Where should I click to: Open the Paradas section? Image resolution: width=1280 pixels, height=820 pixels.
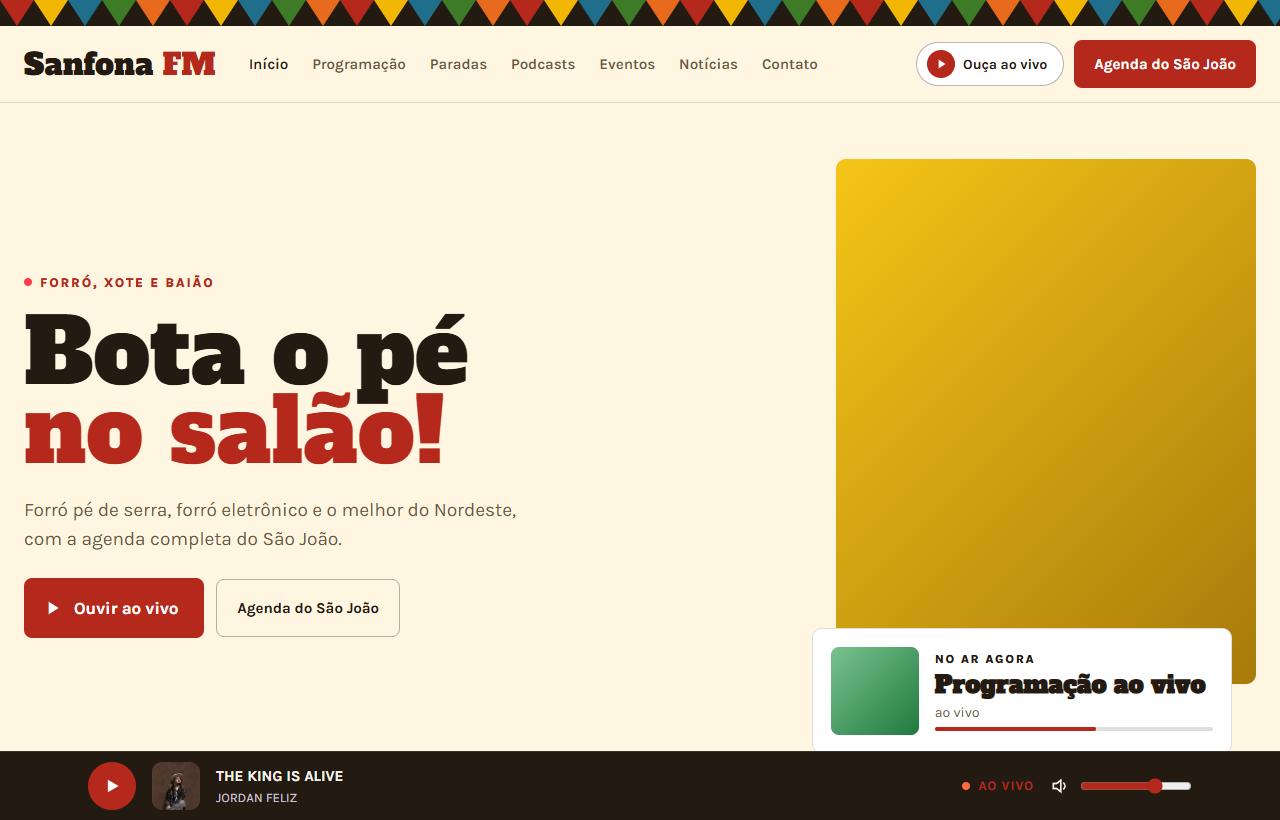click(x=458, y=64)
